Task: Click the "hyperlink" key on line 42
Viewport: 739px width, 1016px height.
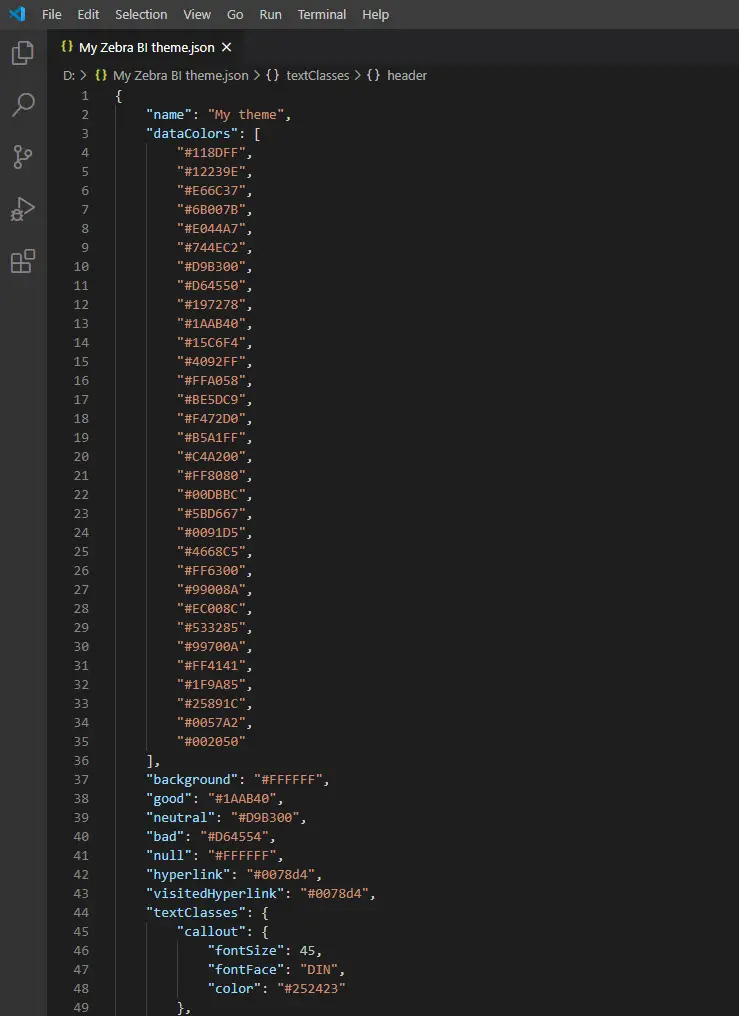Action: tap(188, 875)
